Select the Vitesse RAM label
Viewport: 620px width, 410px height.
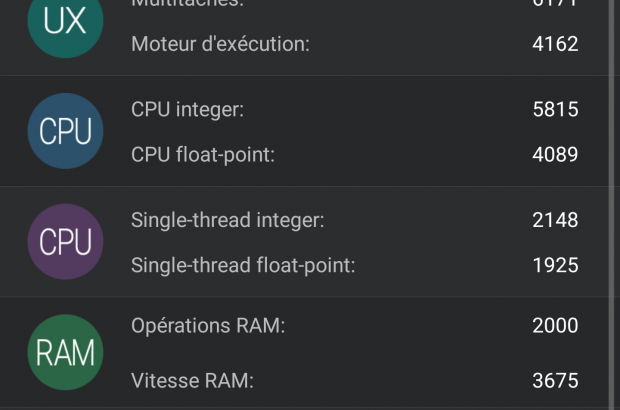pyautogui.click(x=192, y=380)
